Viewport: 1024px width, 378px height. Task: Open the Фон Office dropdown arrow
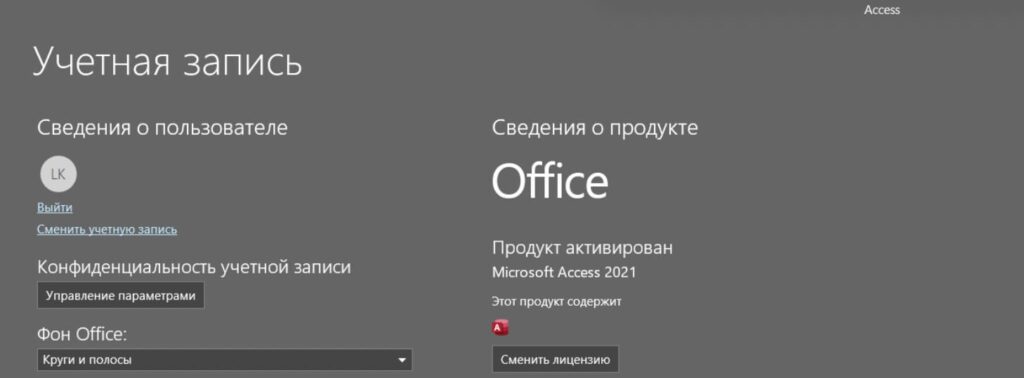pos(402,360)
